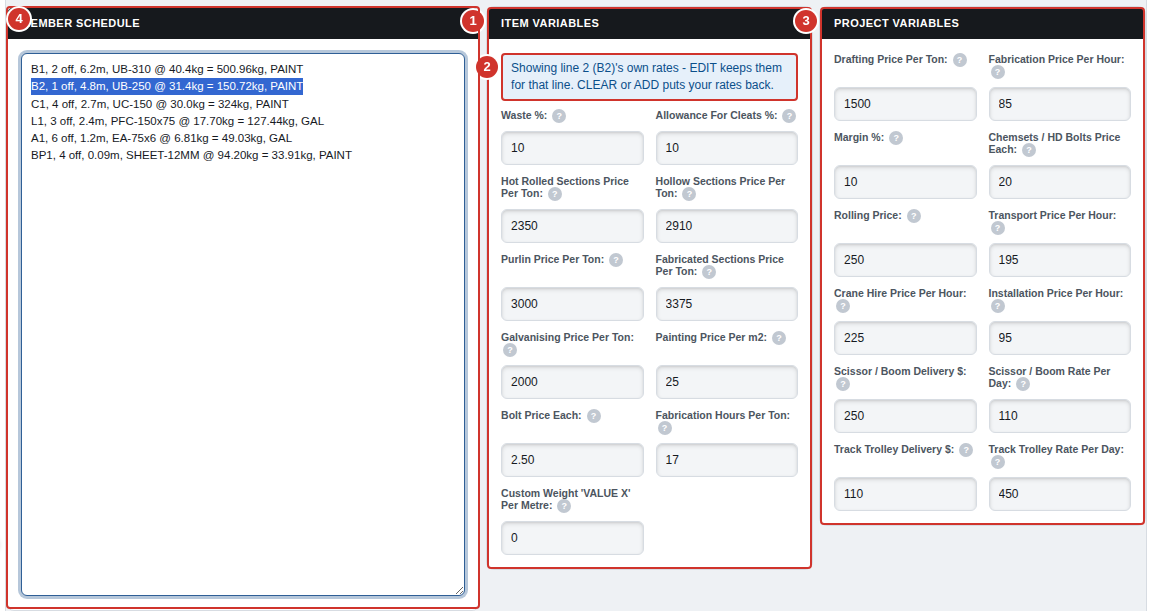Click the 'Showing line 2 (B2)'s own rates' notice
The height and width of the screenshot is (611, 1152).
pyautogui.click(x=649, y=76)
